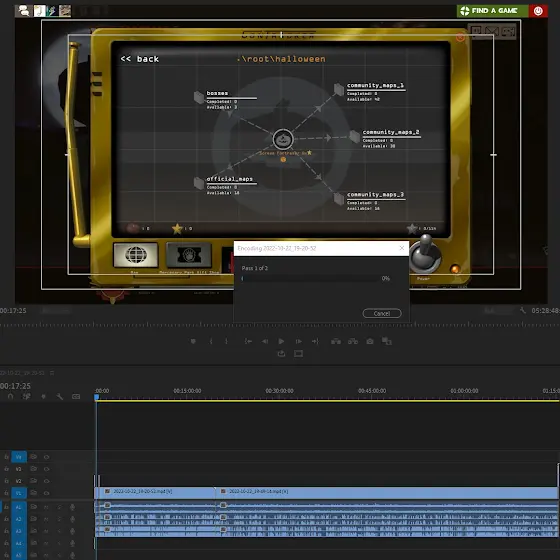
Task: Click Mark Out bracket button
Action: 226,341
